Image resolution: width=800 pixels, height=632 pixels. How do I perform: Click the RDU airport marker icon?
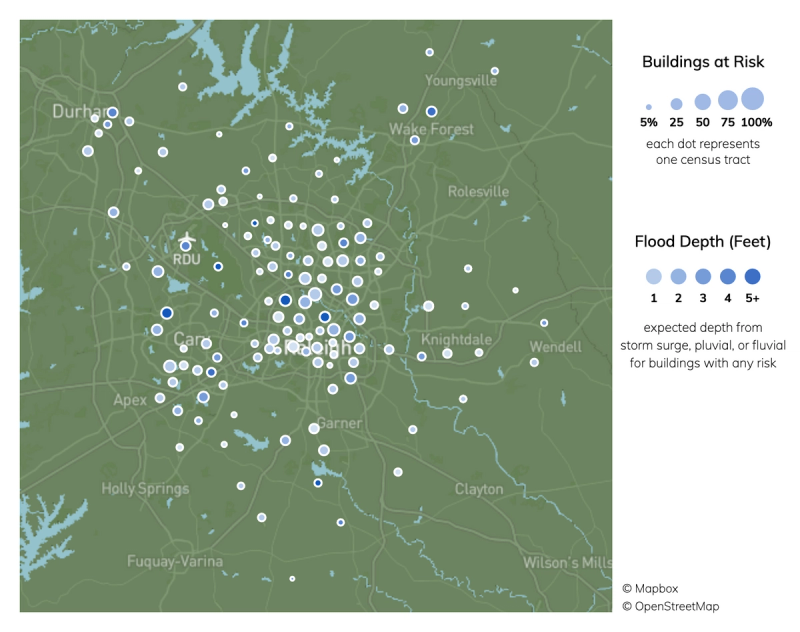[x=186, y=237]
